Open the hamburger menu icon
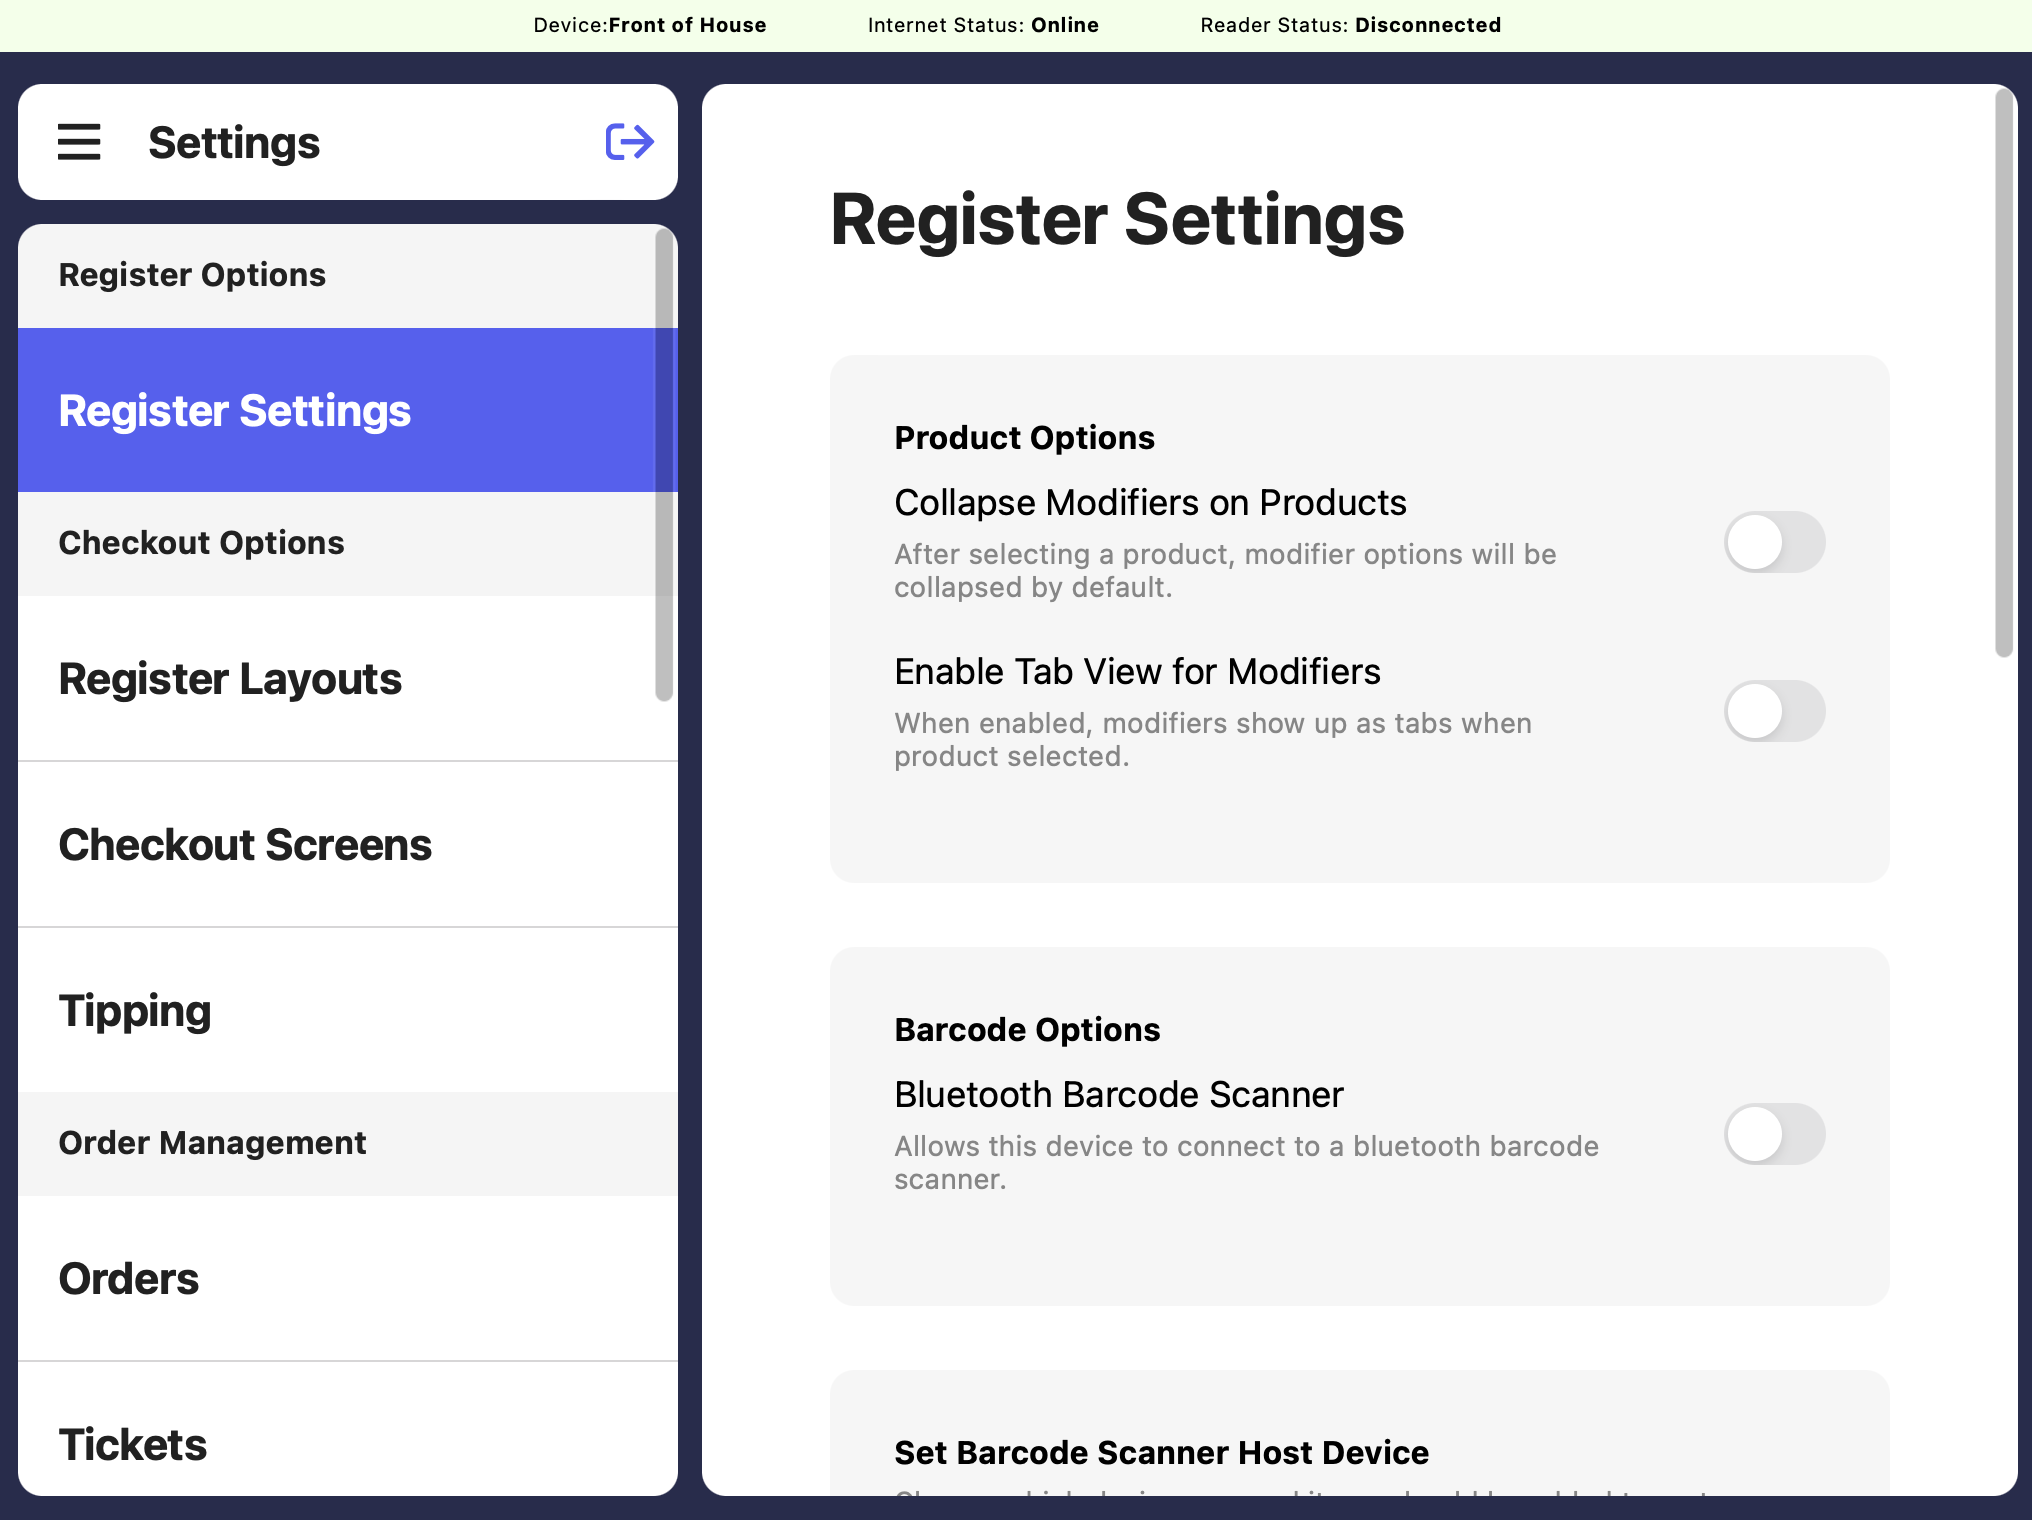This screenshot has height=1520, width=2032. (79, 142)
